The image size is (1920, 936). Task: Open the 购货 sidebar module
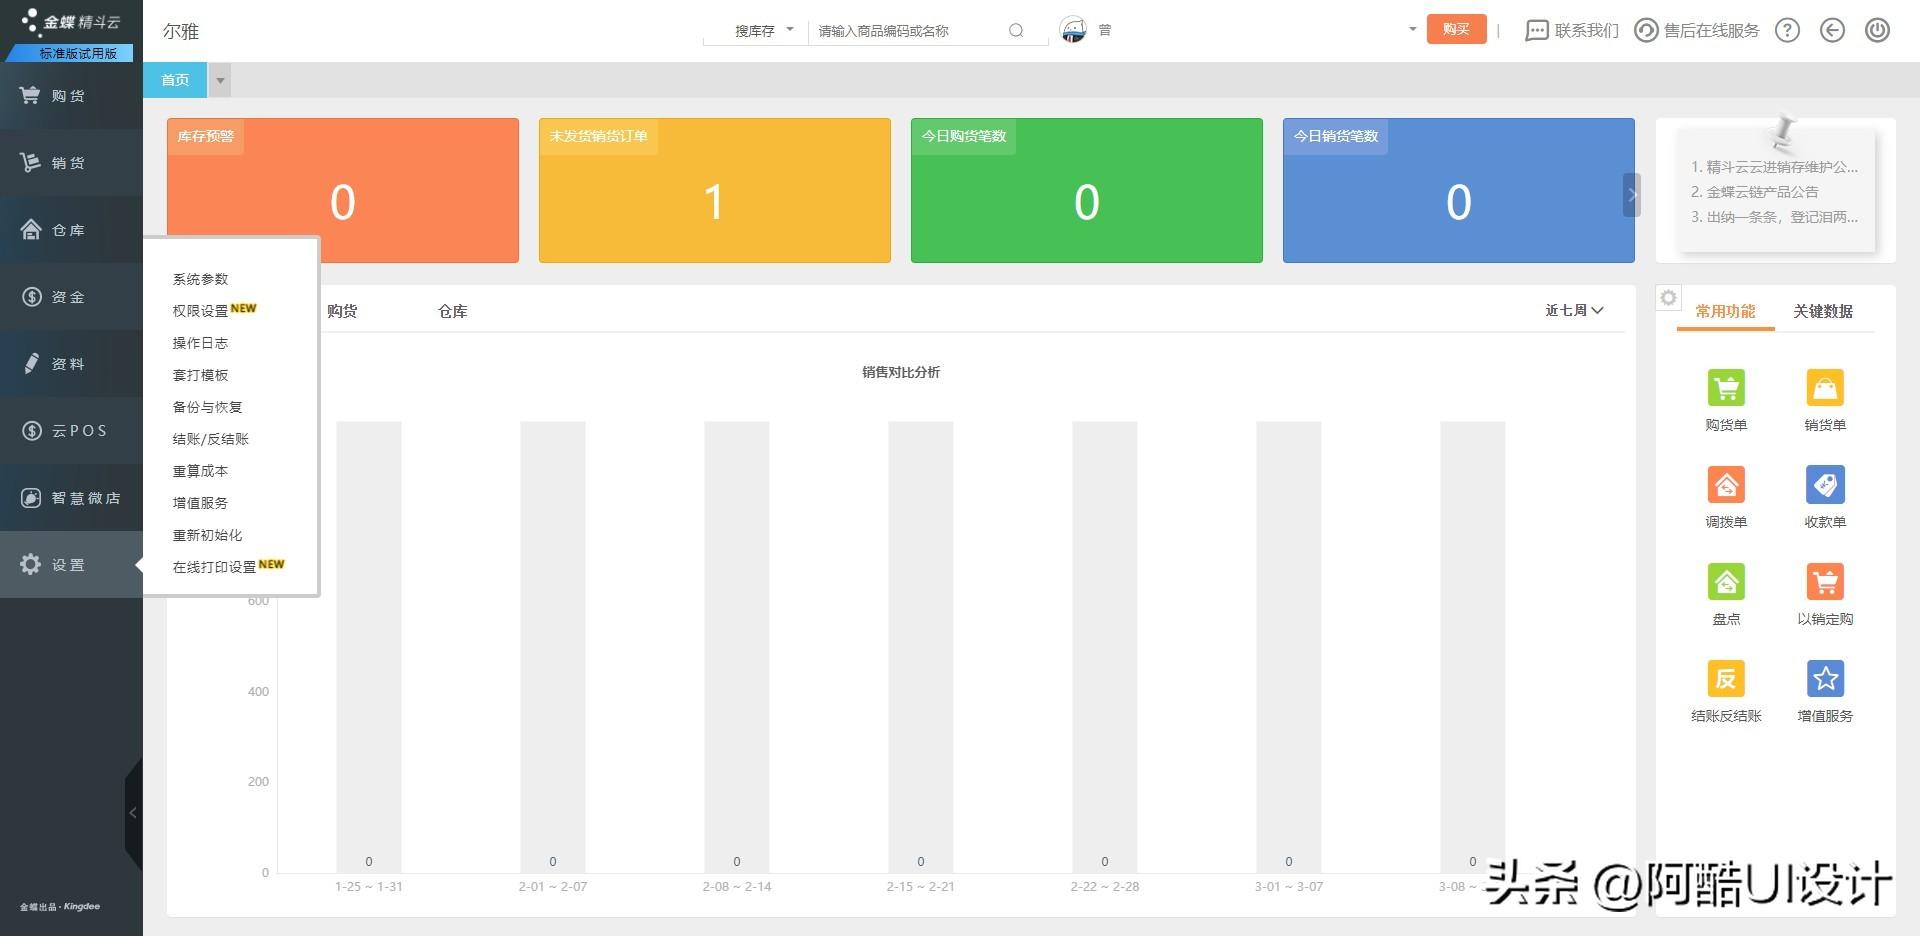click(71, 95)
